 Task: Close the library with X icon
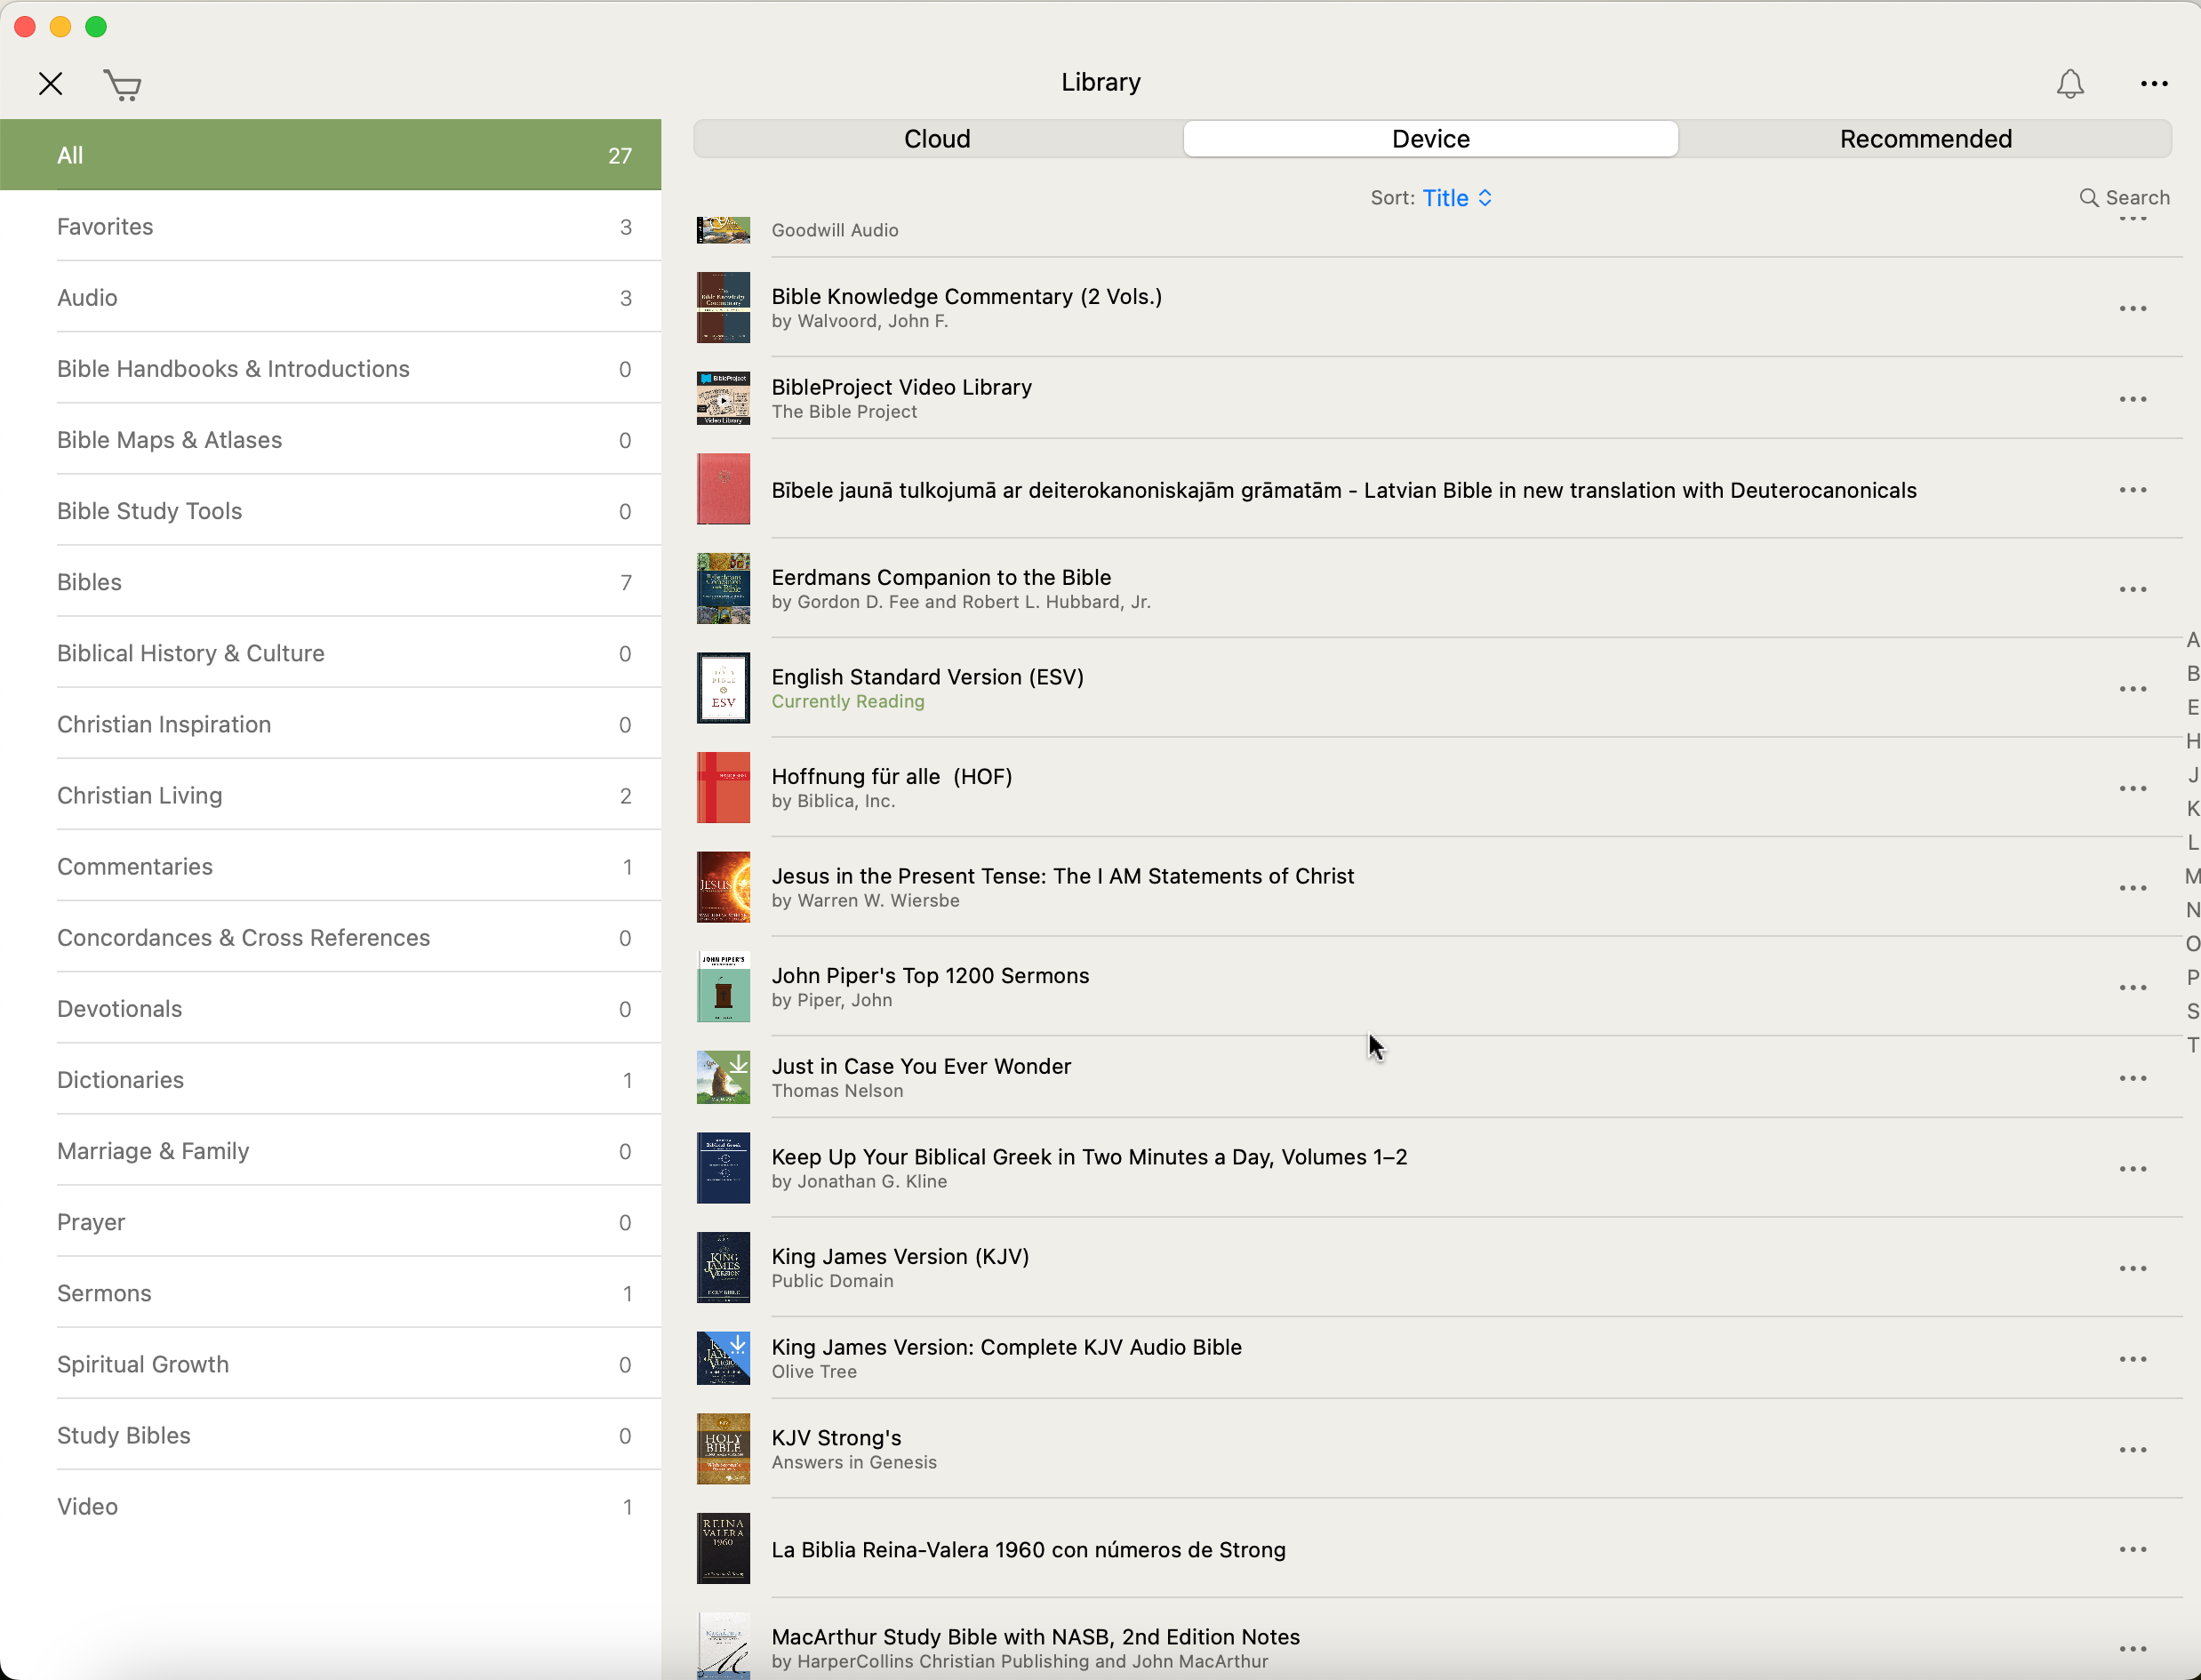(51, 84)
